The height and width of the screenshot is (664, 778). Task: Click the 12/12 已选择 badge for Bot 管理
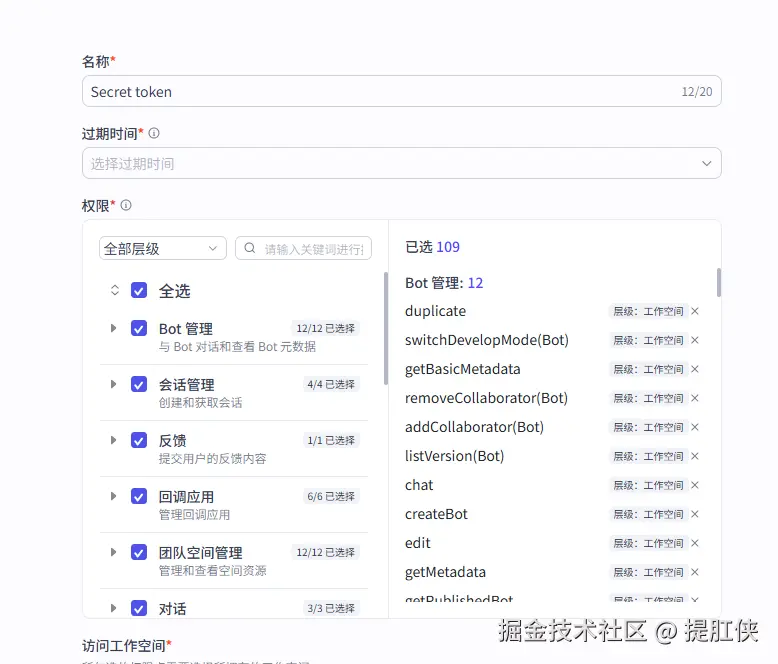(325, 328)
